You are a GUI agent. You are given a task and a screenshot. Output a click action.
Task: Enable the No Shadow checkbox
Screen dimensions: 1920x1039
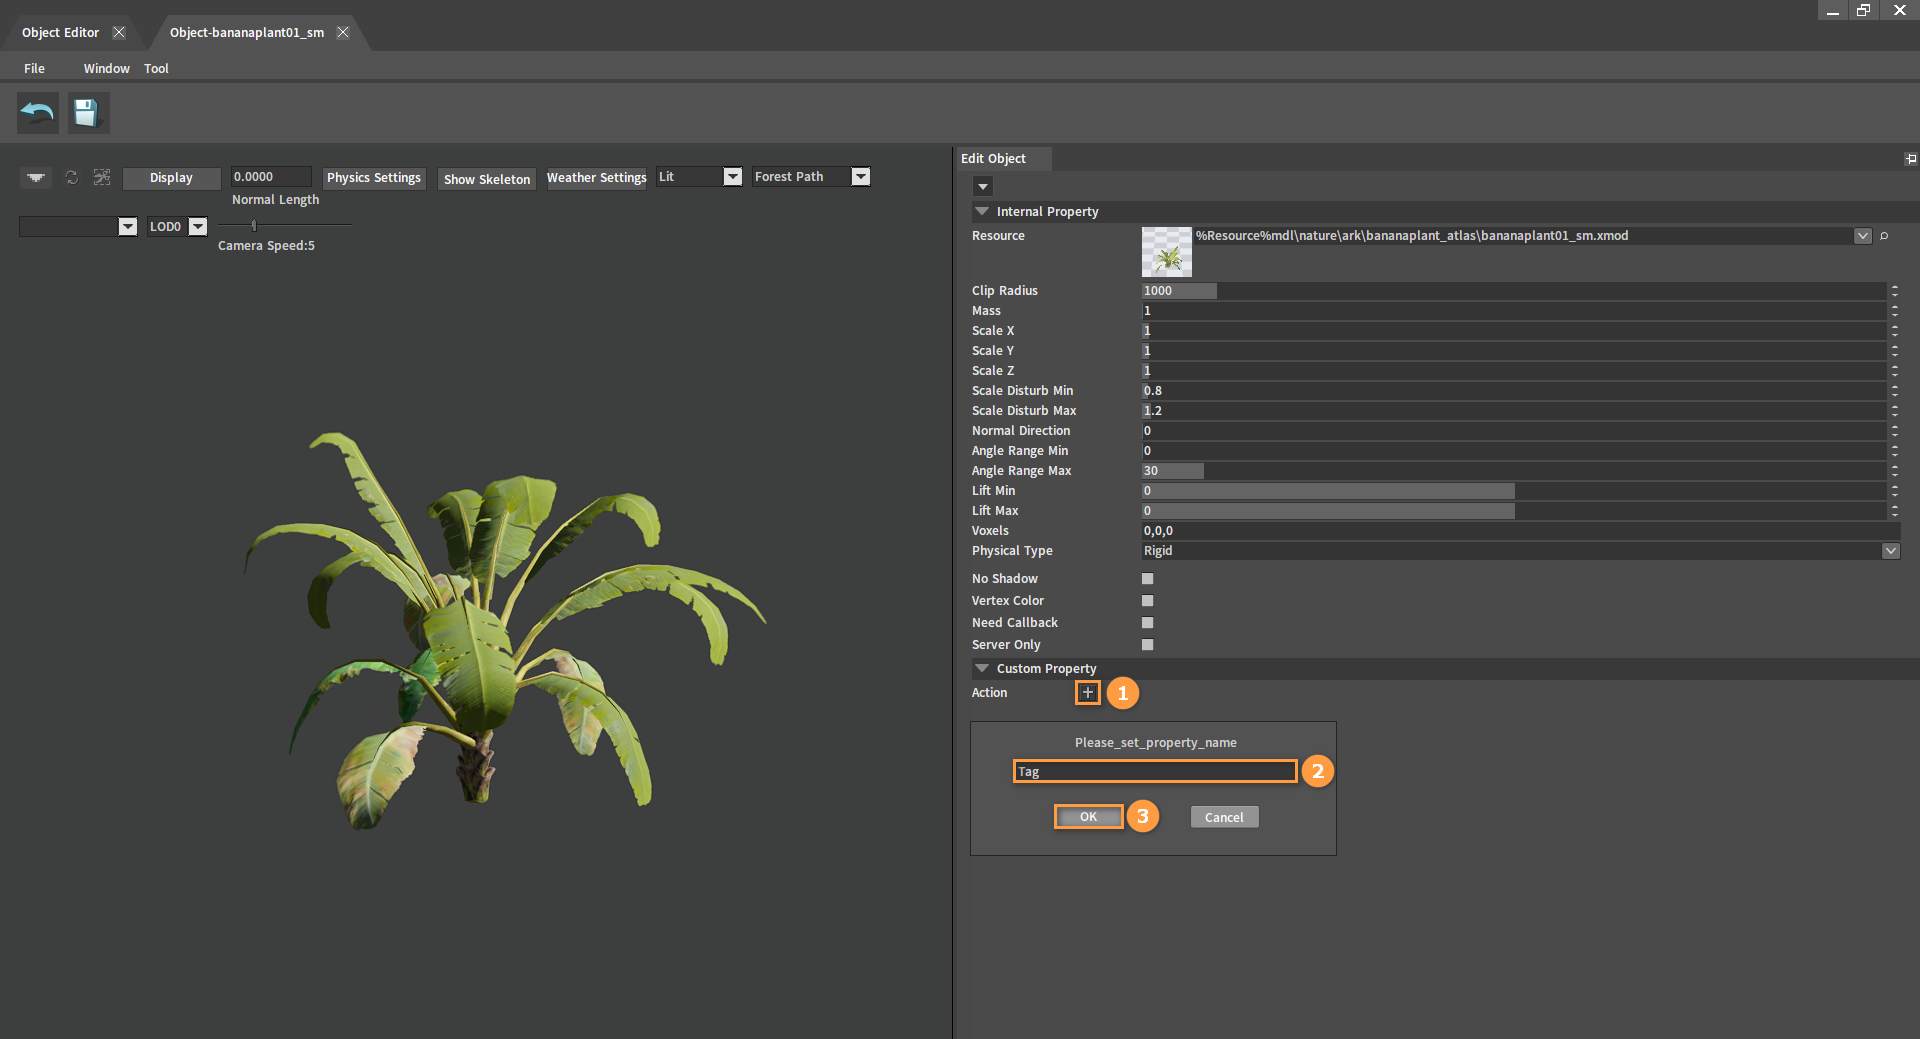click(1148, 579)
